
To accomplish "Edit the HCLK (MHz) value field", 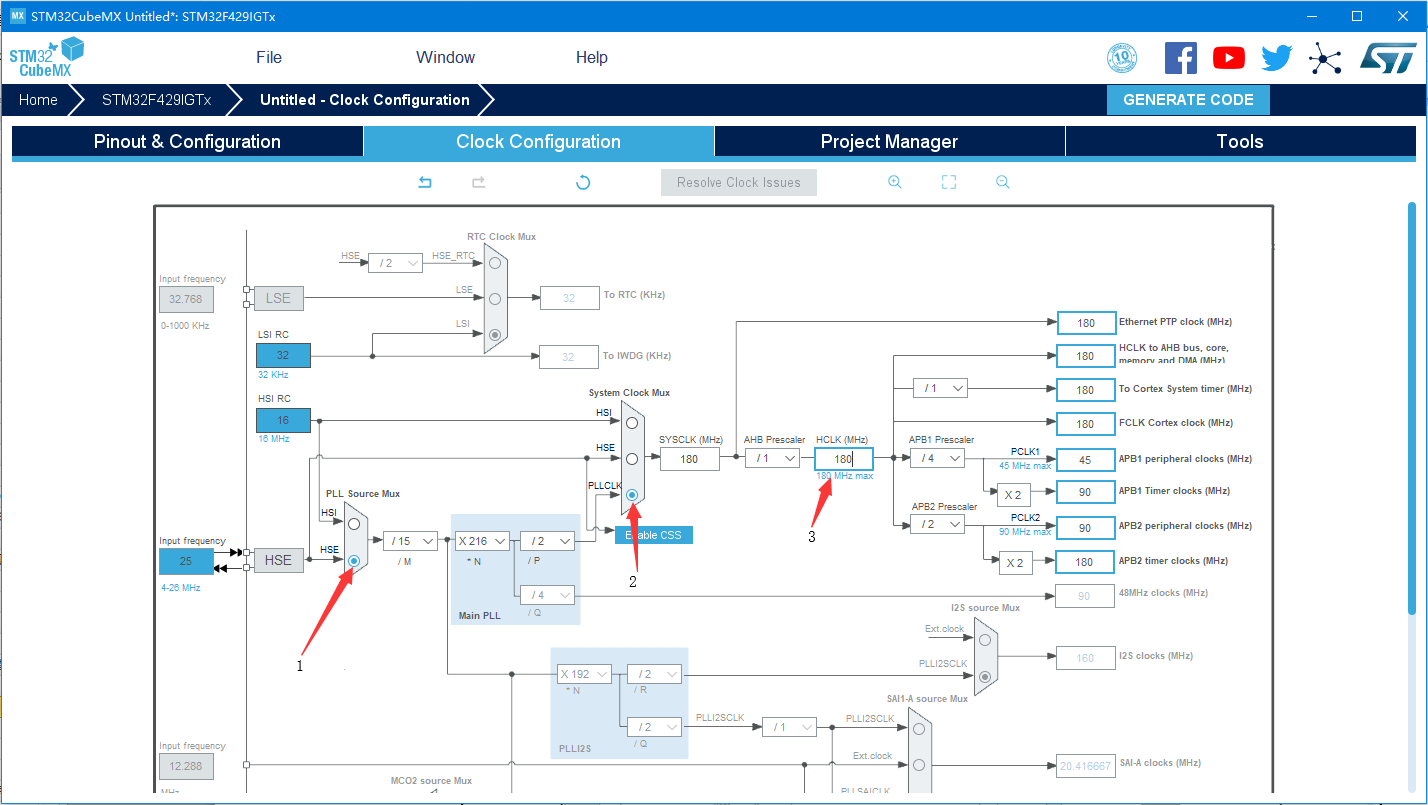I will (843, 459).
